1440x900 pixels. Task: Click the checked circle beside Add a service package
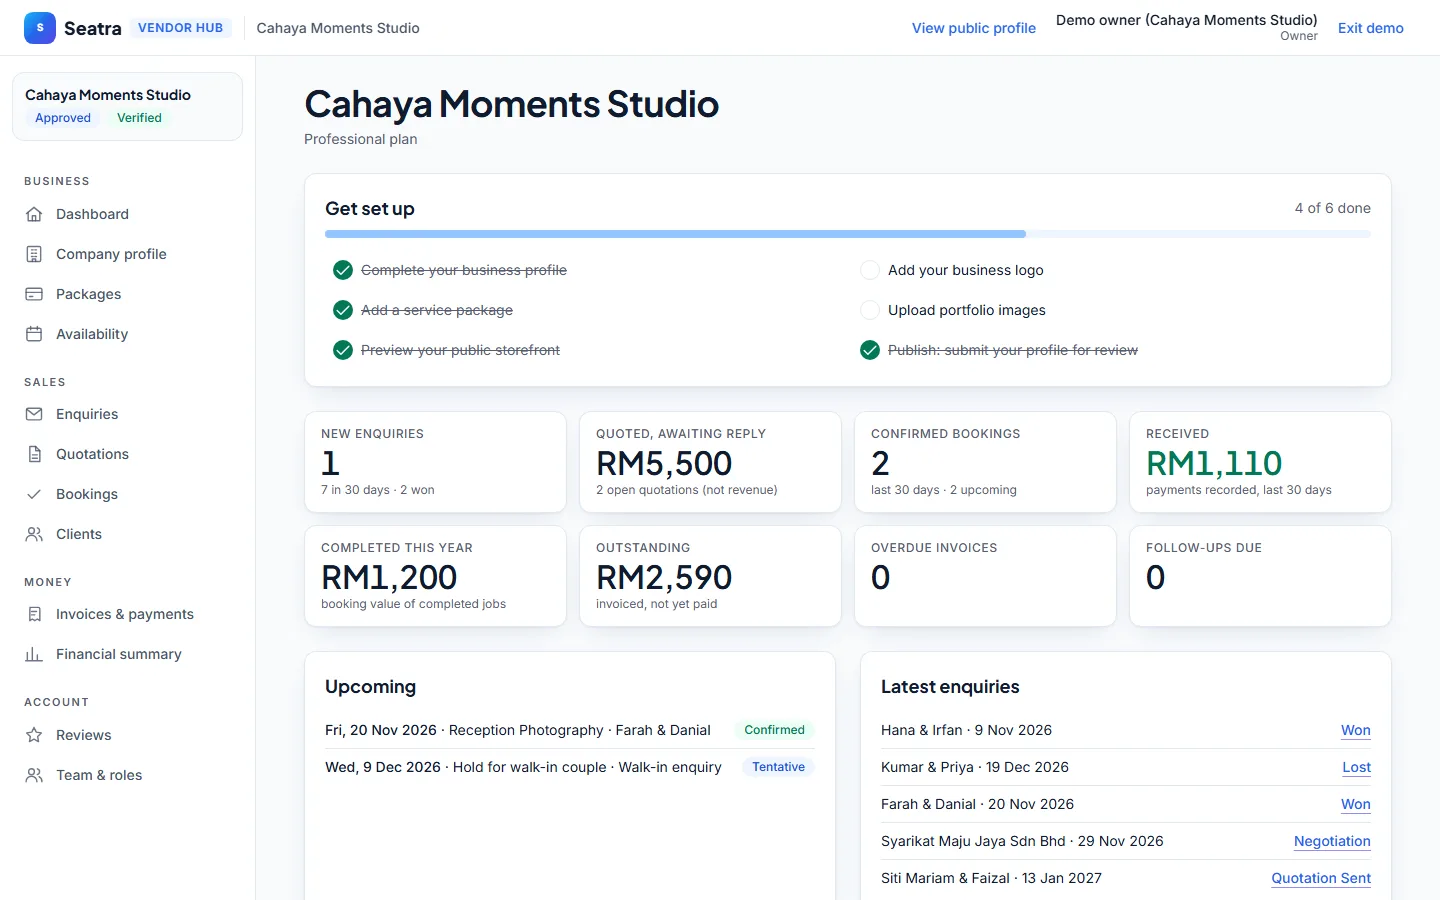click(x=343, y=310)
